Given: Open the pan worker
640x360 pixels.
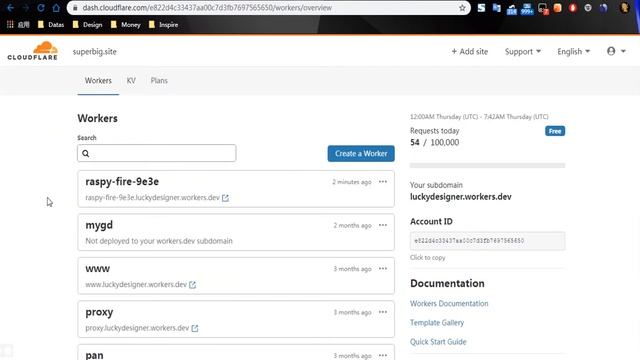Looking at the screenshot, I should (x=94, y=355).
